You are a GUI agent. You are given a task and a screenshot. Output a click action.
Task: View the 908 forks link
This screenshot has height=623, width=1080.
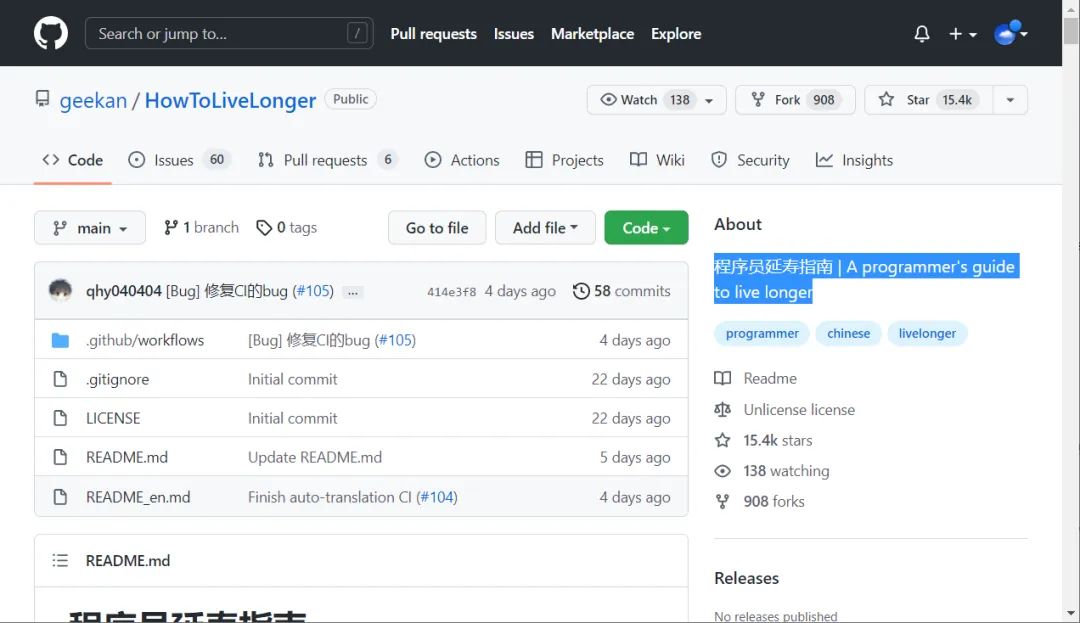pos(760,501)
